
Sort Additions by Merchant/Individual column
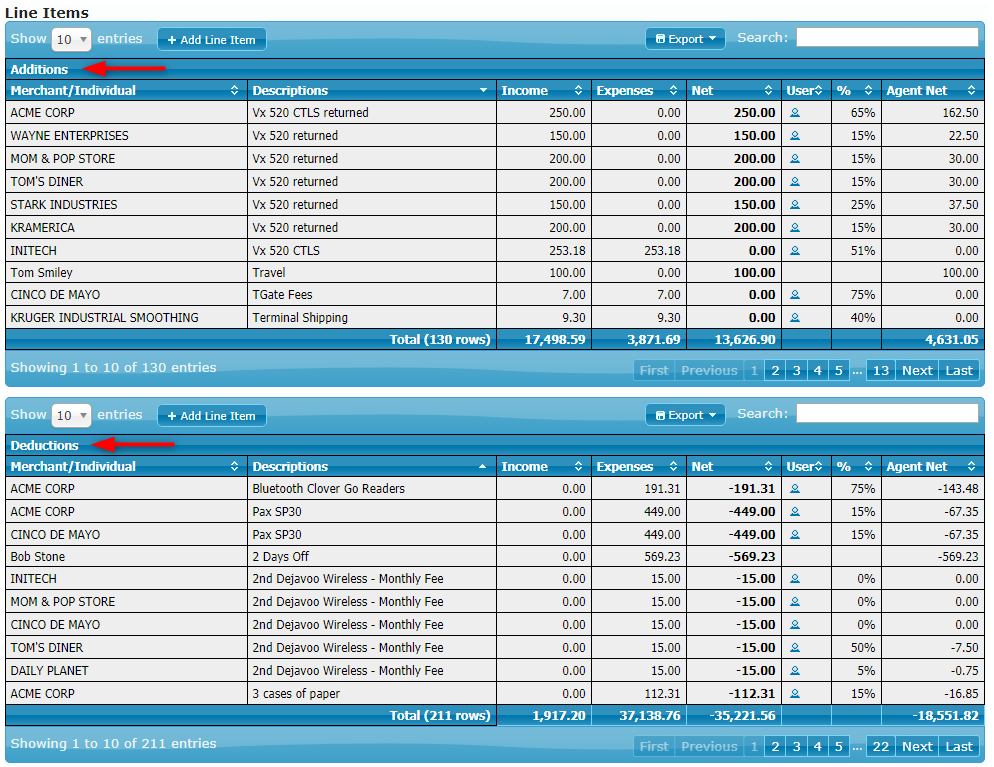126,90
